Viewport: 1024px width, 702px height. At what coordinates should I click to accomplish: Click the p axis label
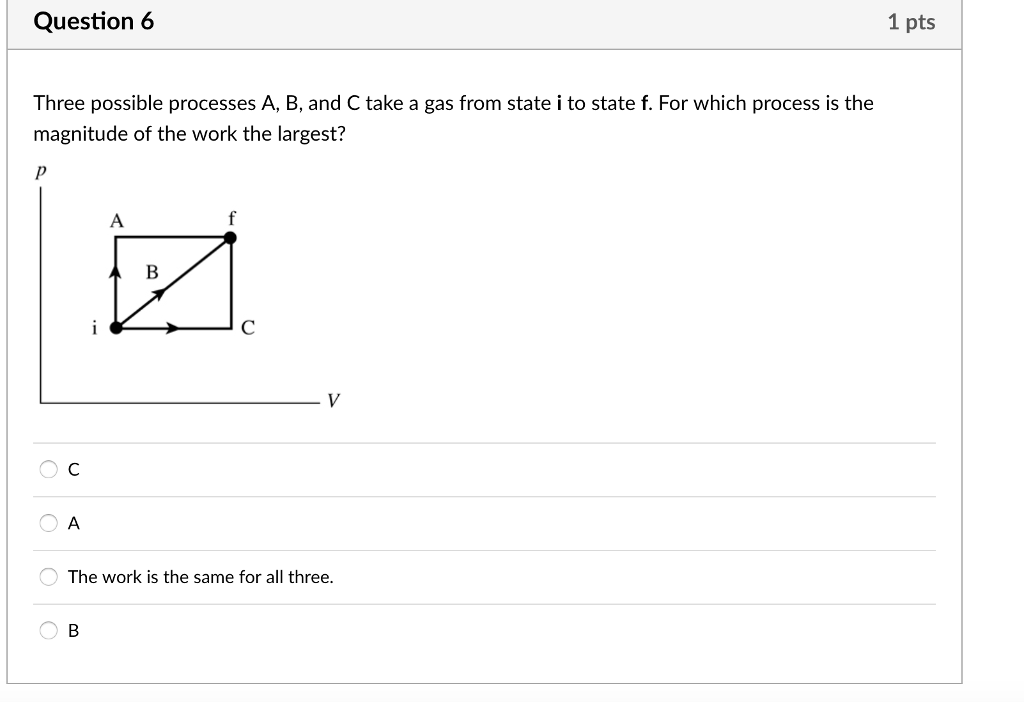click(x=39, y=172)
